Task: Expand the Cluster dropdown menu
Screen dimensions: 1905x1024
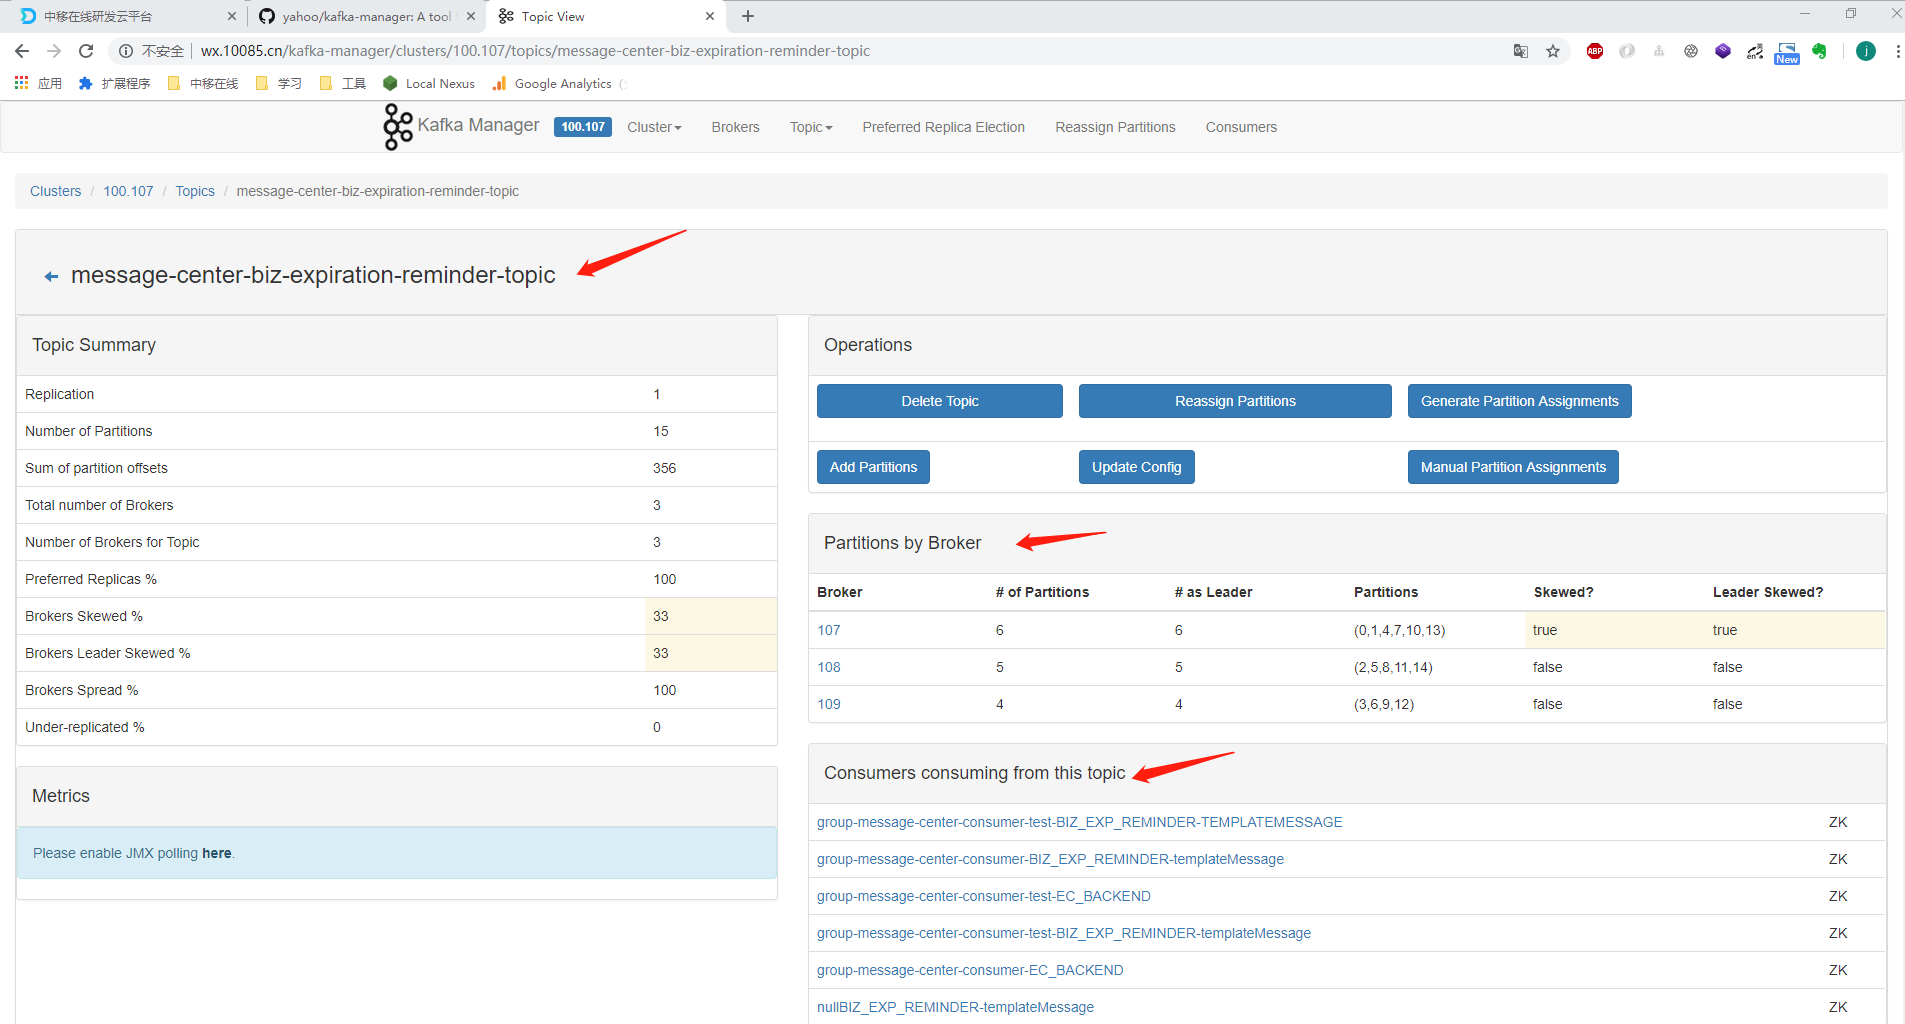Action: (x=654, y=127)
